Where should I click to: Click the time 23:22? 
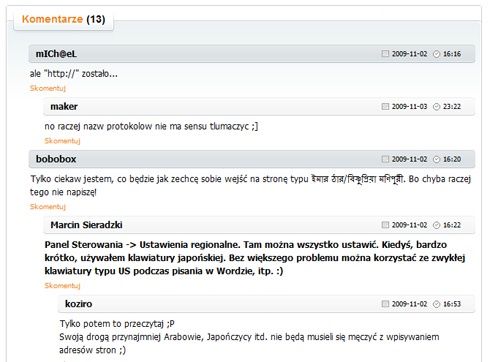tap(452, 107)
